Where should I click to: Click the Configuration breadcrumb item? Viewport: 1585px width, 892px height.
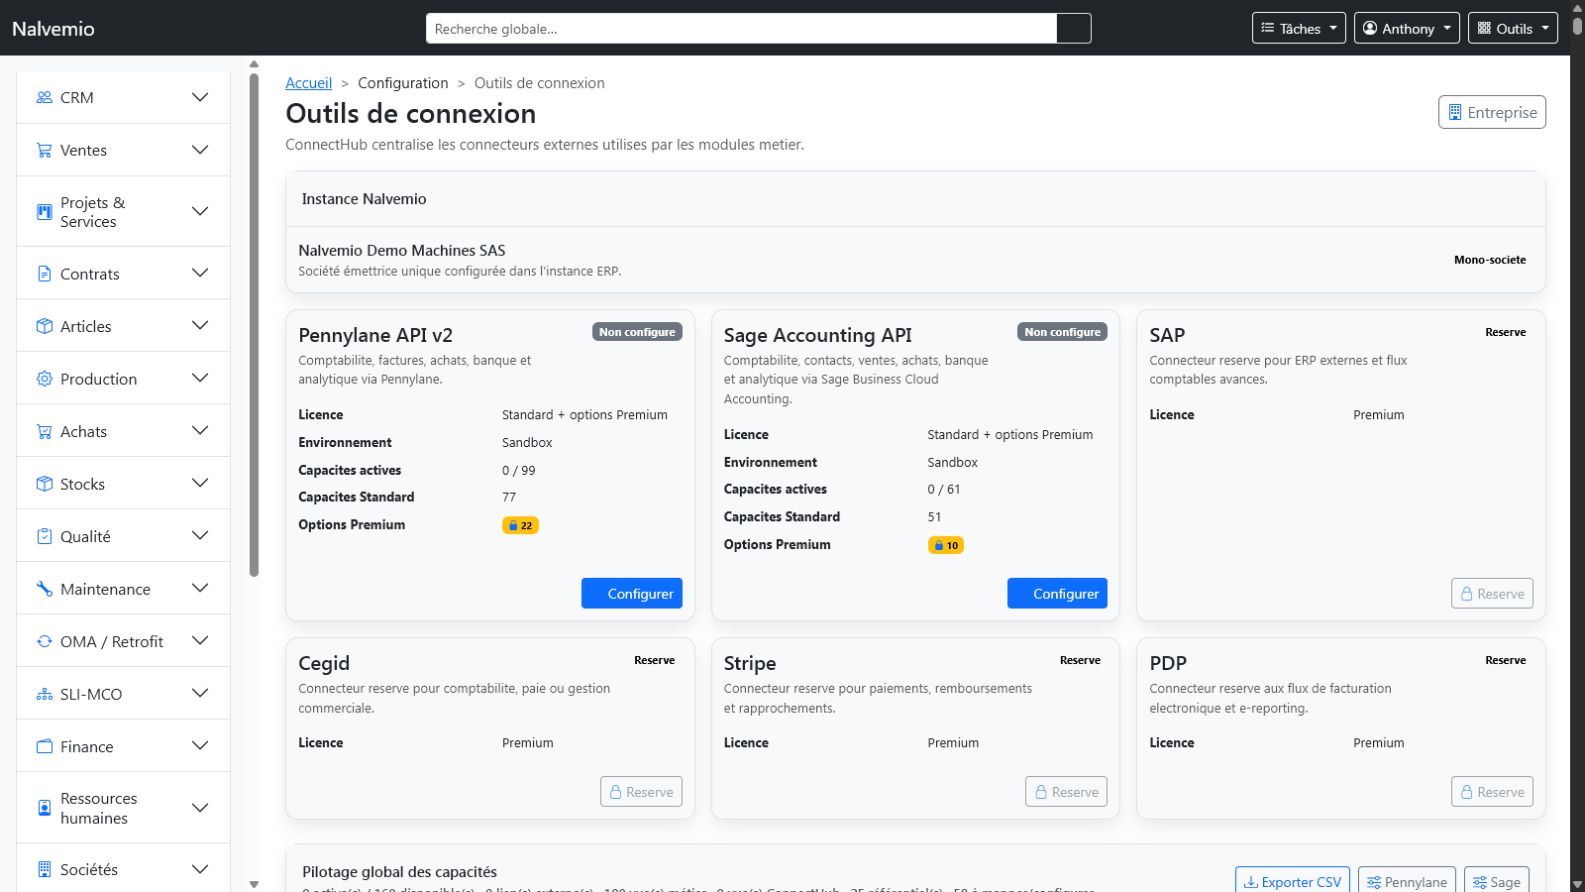point(403,83)
